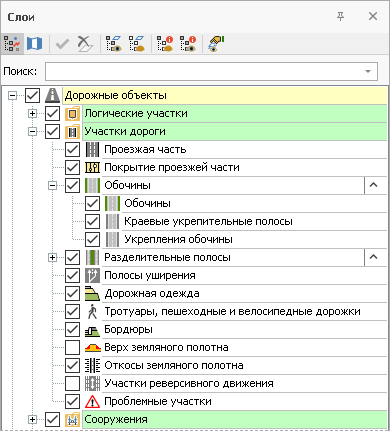Screen dimensions: 390x431
Task: Uncheck the Дорожная одежда checkbox
Action: click(x=72, y=294)
